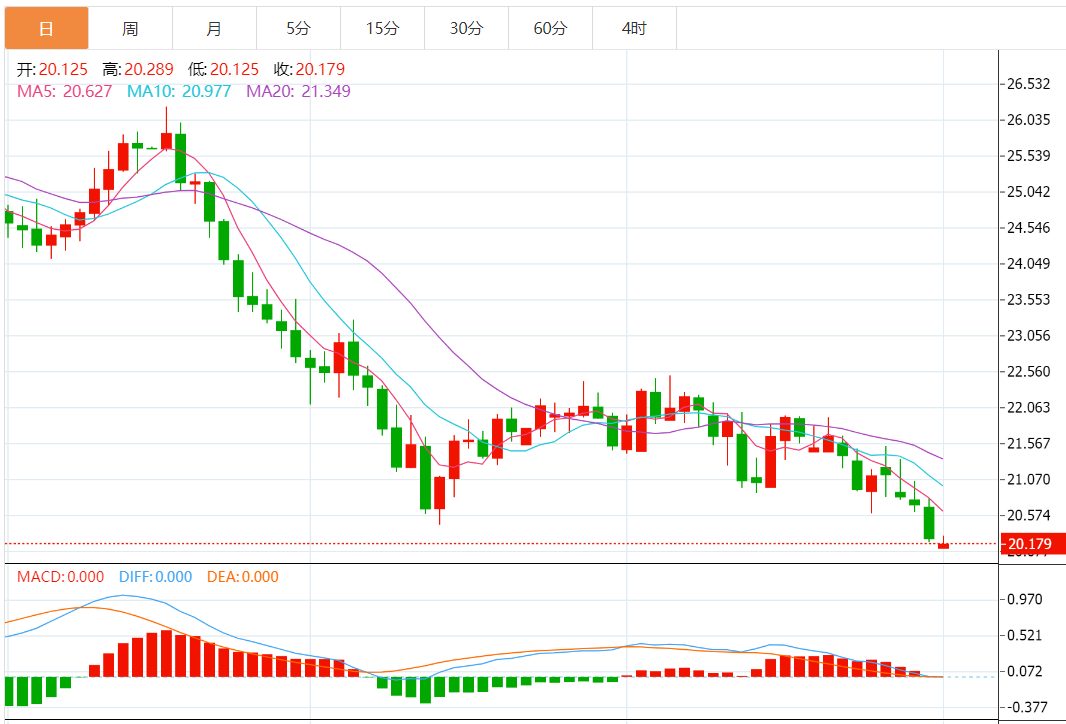Image resolution: width=1066 pixels, height=724 pixels.
Task: Click the 高:20.289 high price value
Action: pyautogui.click(x=138, y=69)
